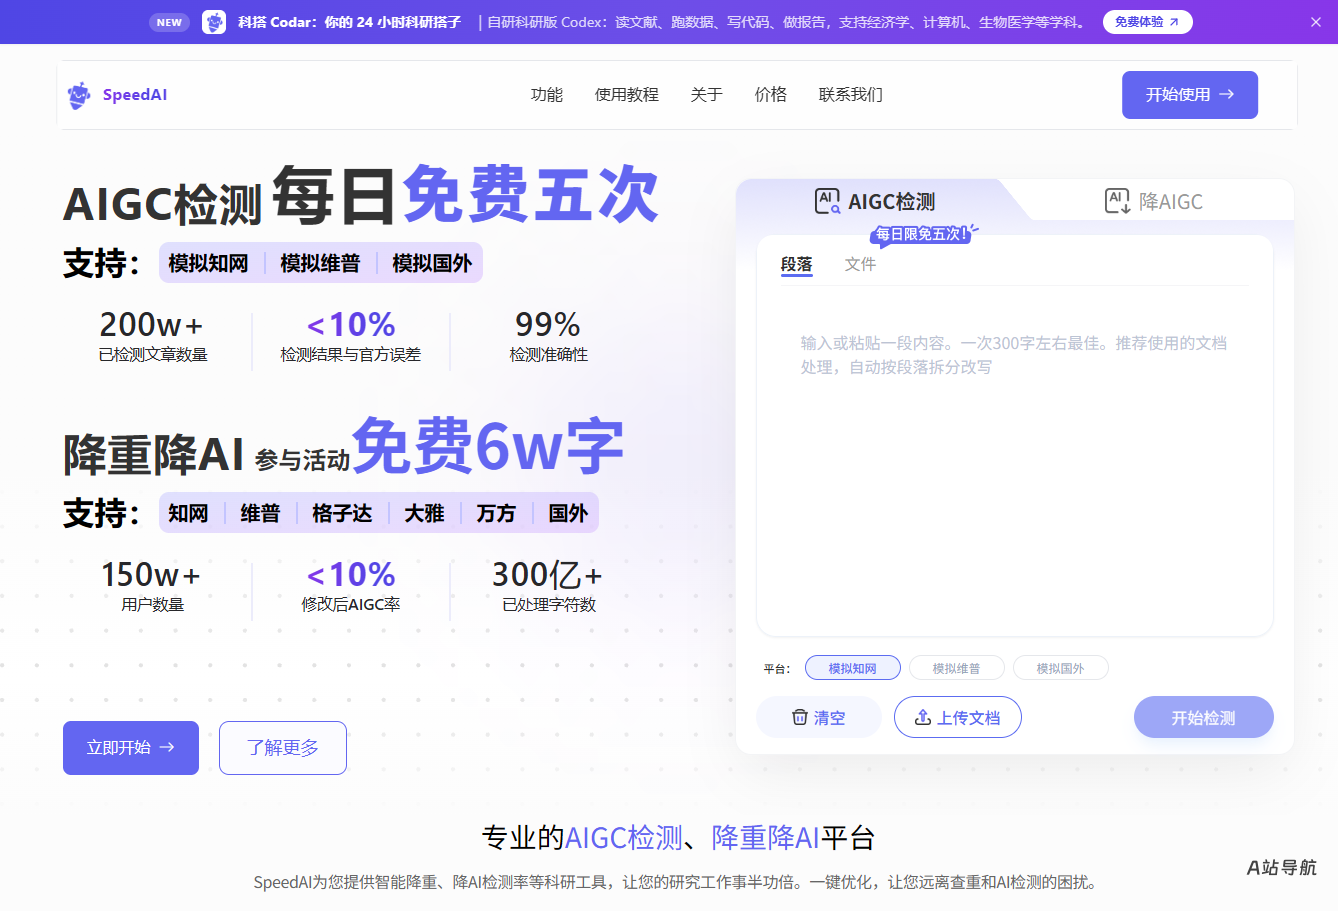Select the 段落 input tab
The height and width of the screenshot is (911, 1338).
point(797,264)
